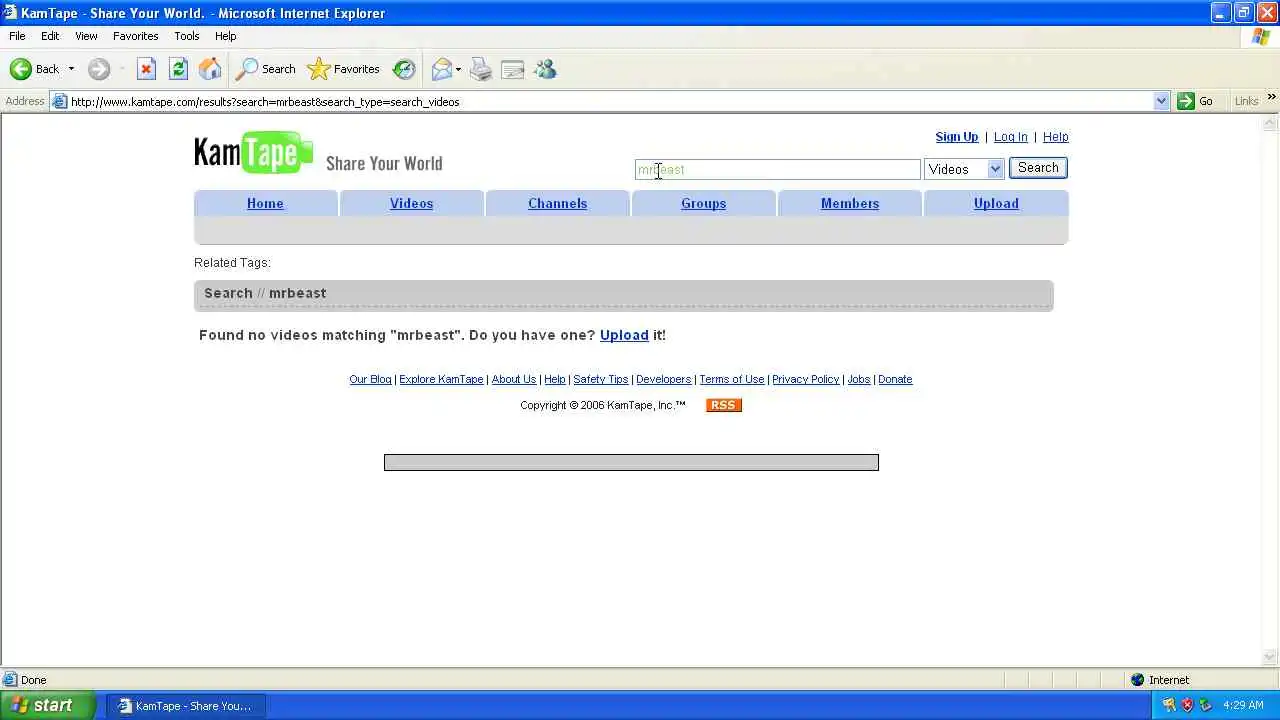Image resolution: width=1280 pixels, height=720 pixels.
Task: Click the Jobs footer link
Action: (x=859, y=379)
